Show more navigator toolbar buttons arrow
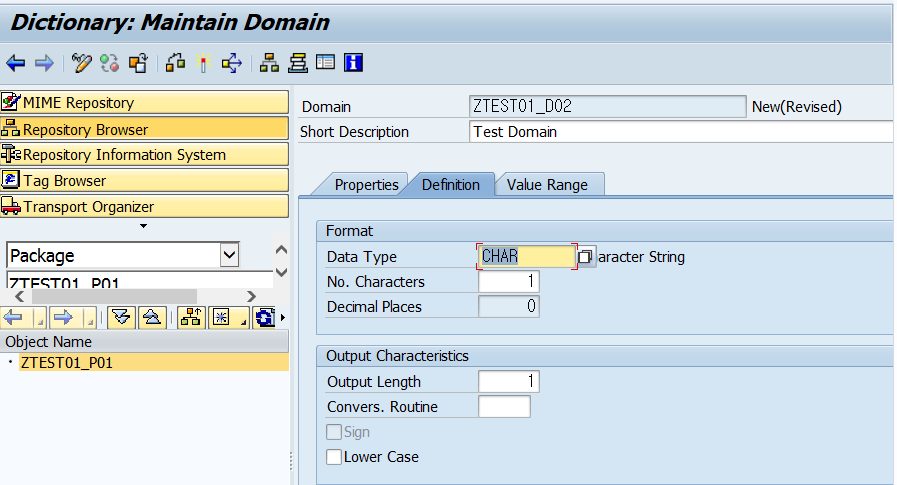The height and width of the screenshot is (485, 897). coord(283,317)
